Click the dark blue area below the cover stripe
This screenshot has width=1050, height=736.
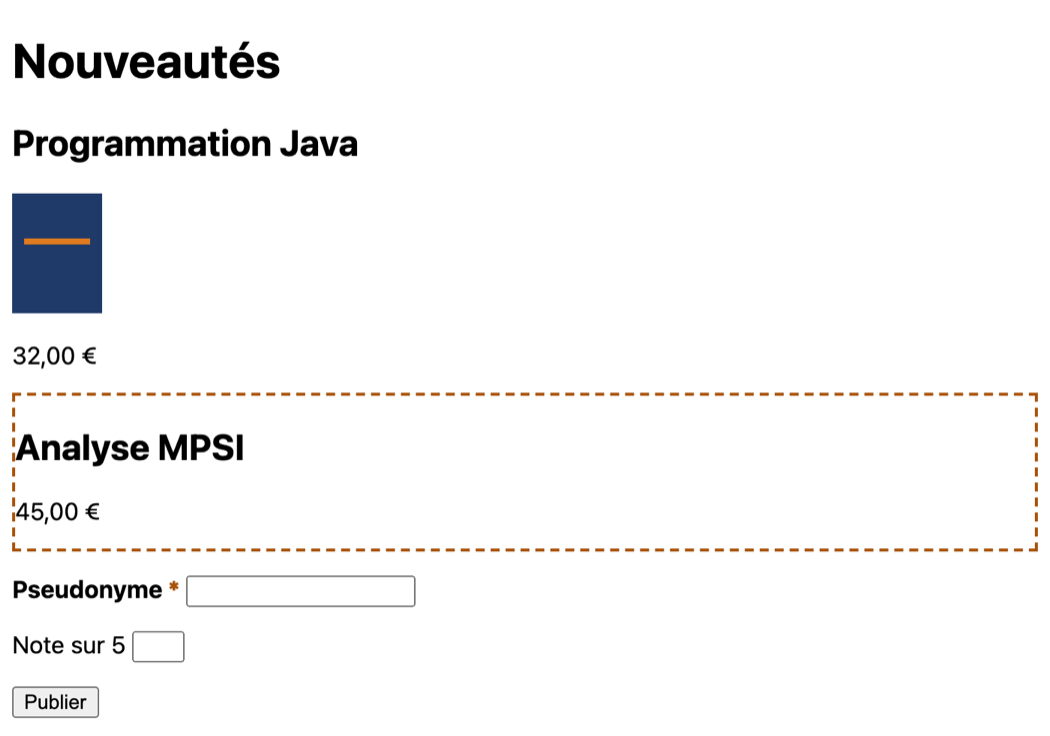pos(57,279)
